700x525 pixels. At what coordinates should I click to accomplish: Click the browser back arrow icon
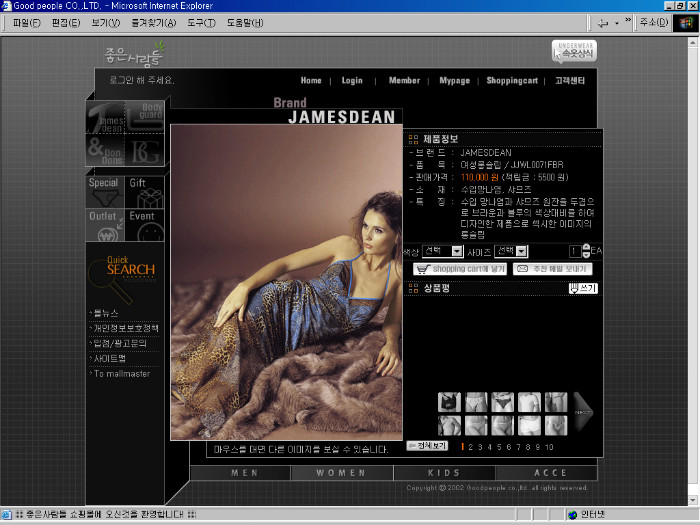[602, 23]
